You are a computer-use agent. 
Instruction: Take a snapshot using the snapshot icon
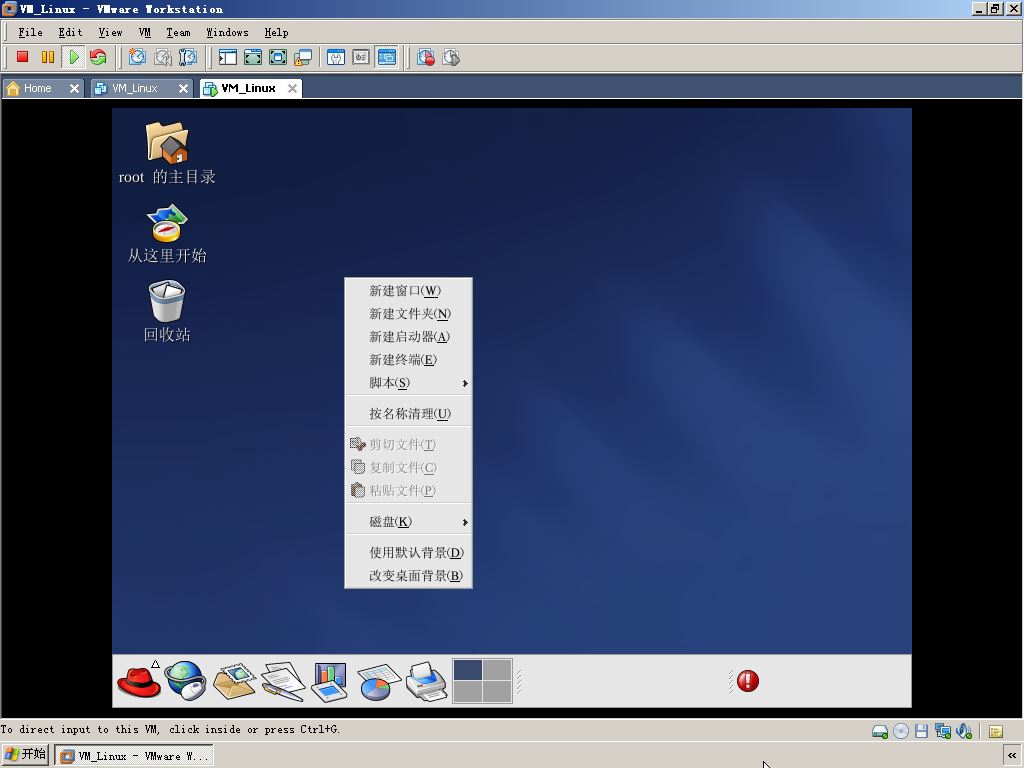pyautogui.click(x=136, y=57)
